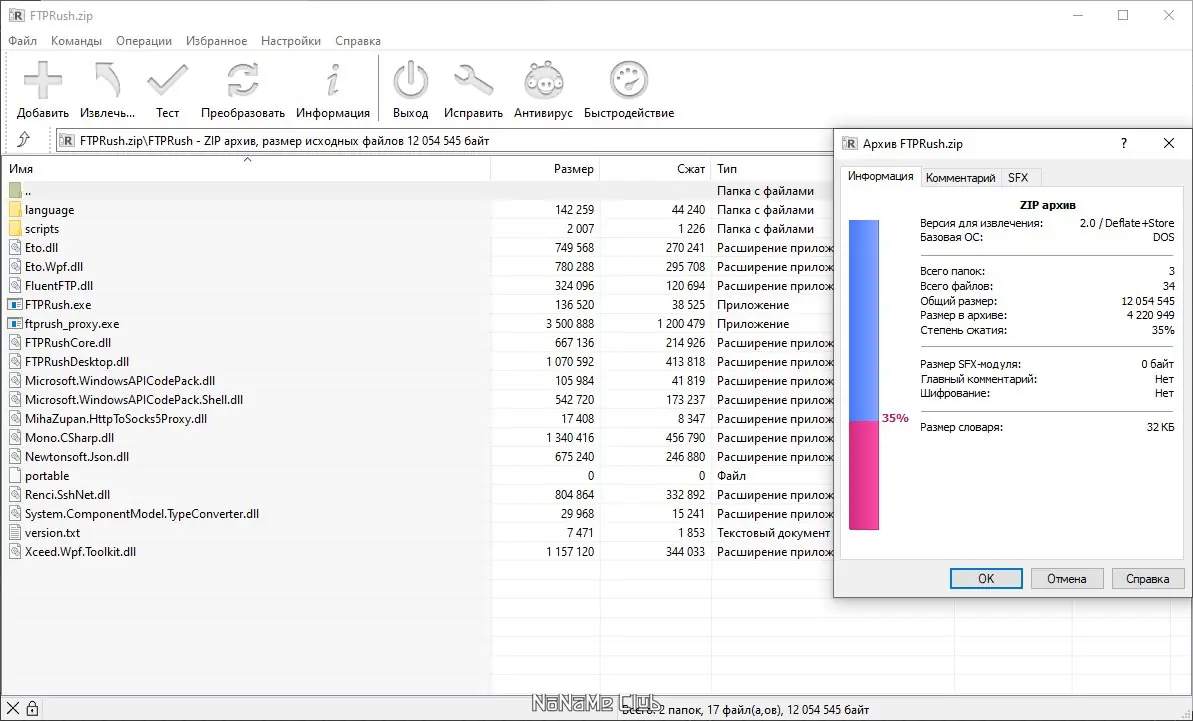Run the Тест archive check icon
The height and width of the screenshot is (721, 1193).
point(167,80)
